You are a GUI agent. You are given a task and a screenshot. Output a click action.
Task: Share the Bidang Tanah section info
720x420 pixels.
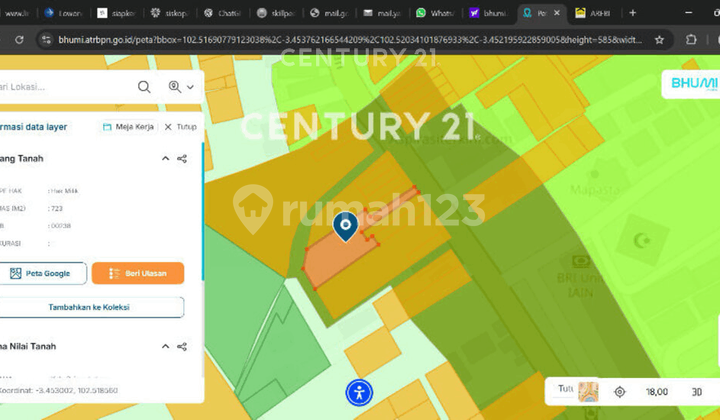point(182,158)
